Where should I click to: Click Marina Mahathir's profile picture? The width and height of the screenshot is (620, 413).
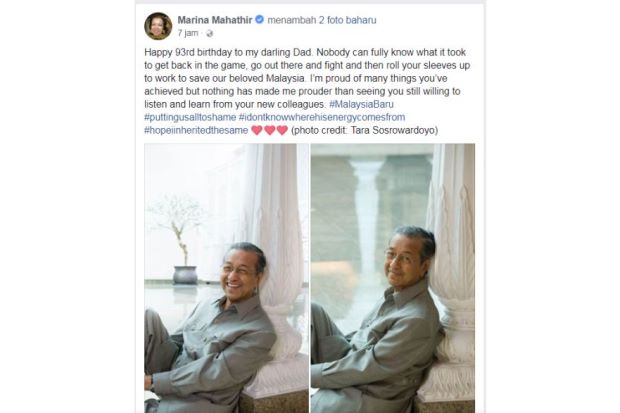[158, 26]
